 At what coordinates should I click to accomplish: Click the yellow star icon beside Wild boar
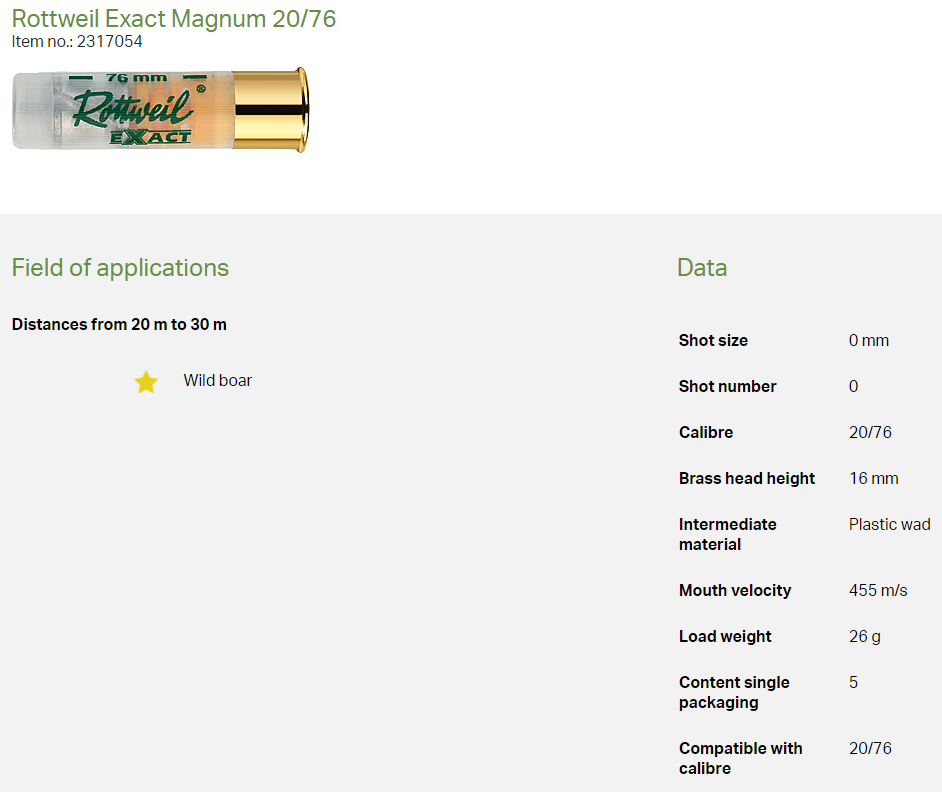coord(146,382)
